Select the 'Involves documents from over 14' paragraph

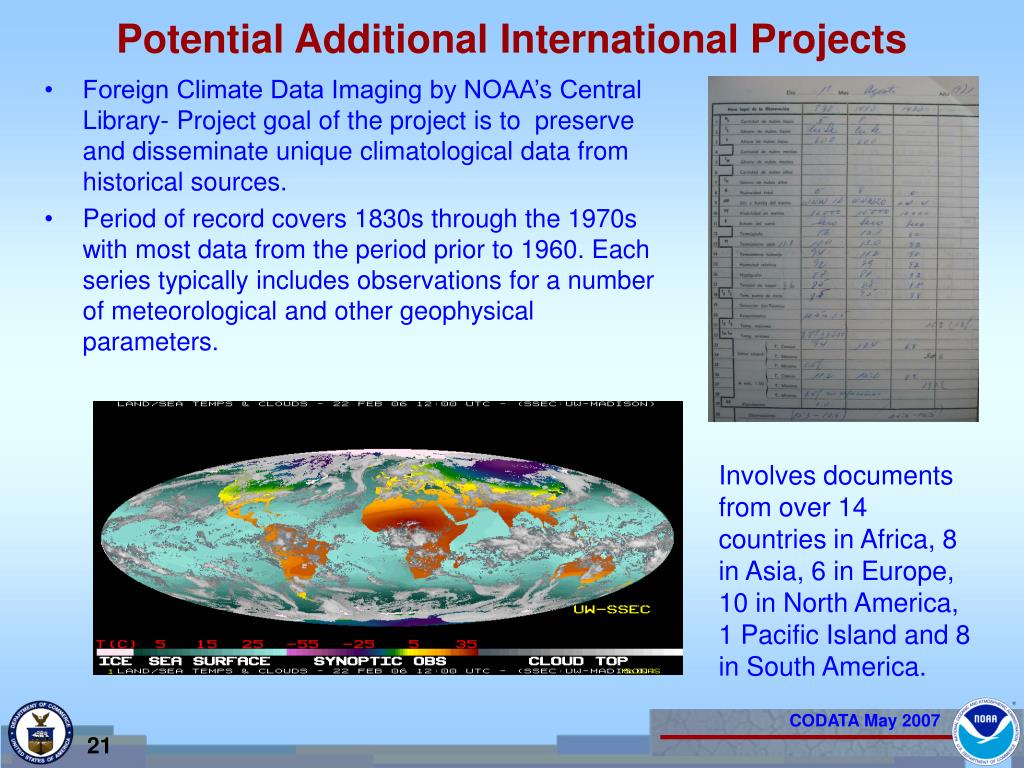pyautogui.click(x=844, y=571)
